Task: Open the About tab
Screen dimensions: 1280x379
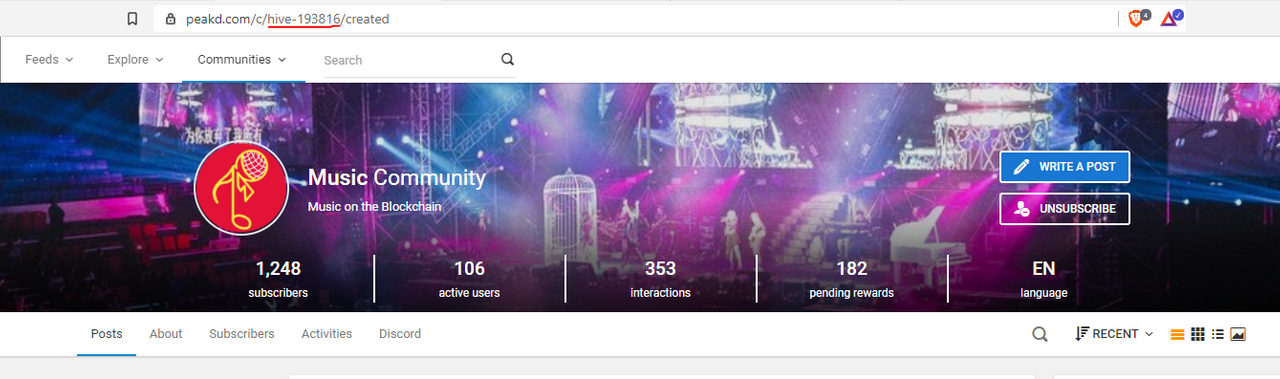Action: (x=166, y=334)
